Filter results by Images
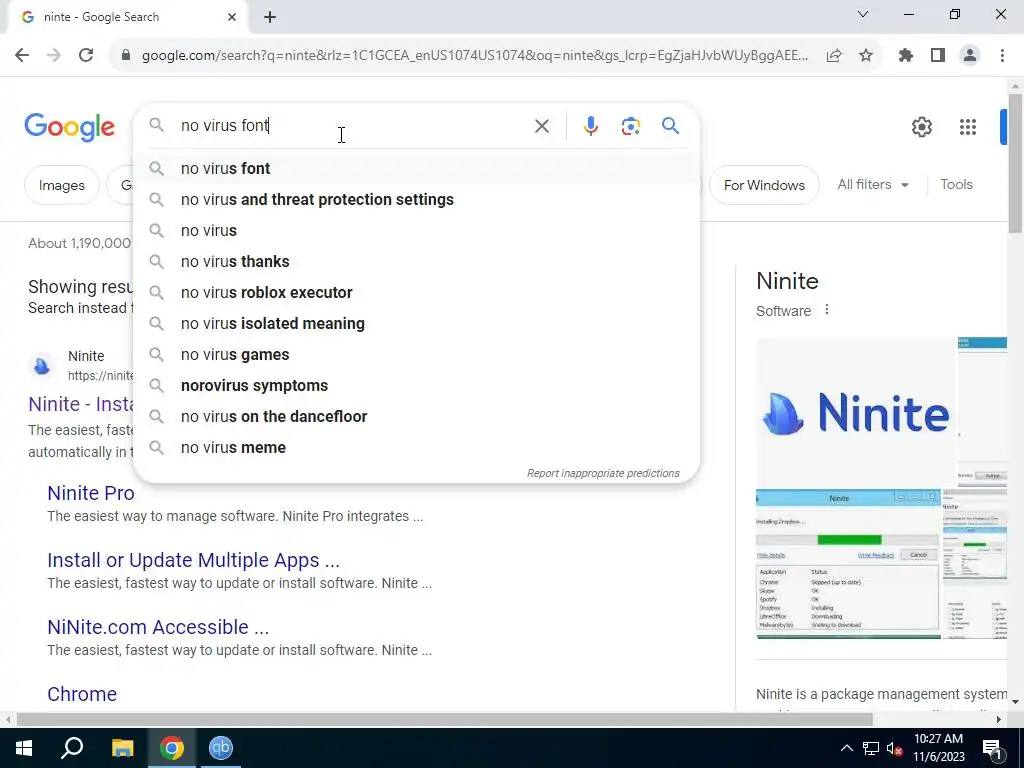1024x768 pixels. 61,185
